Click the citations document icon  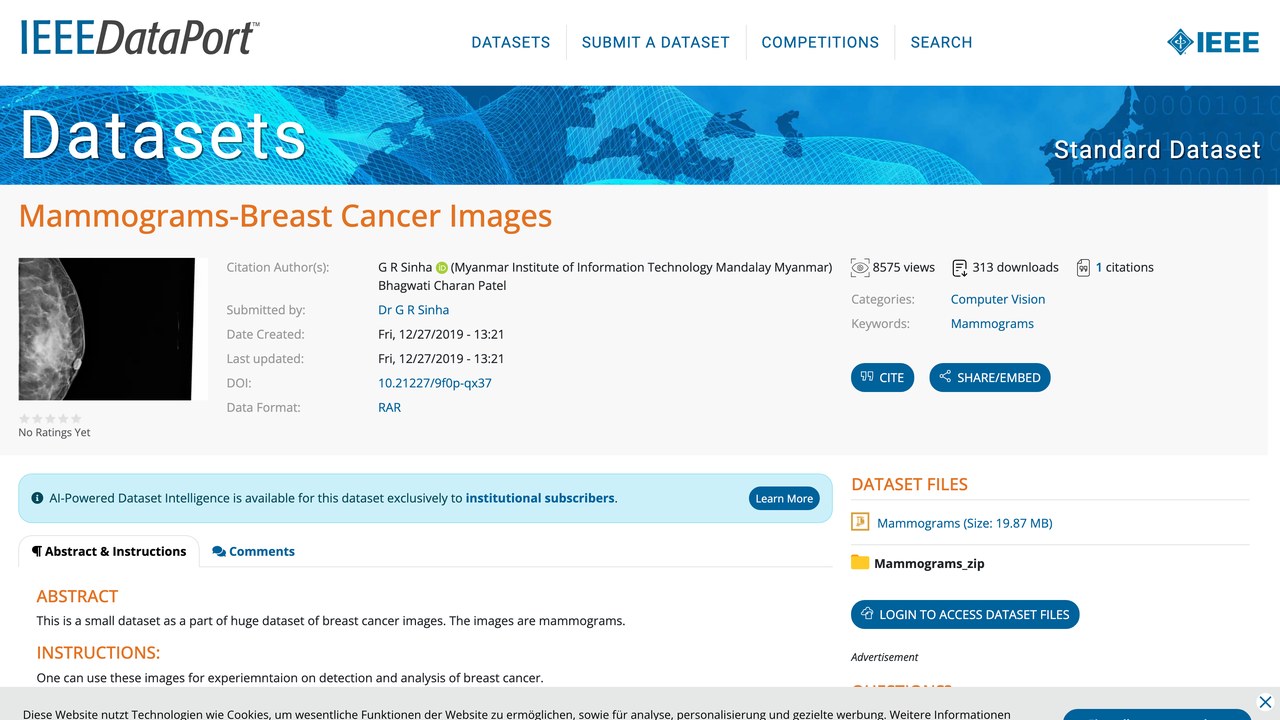click(x=1083, y=268)
